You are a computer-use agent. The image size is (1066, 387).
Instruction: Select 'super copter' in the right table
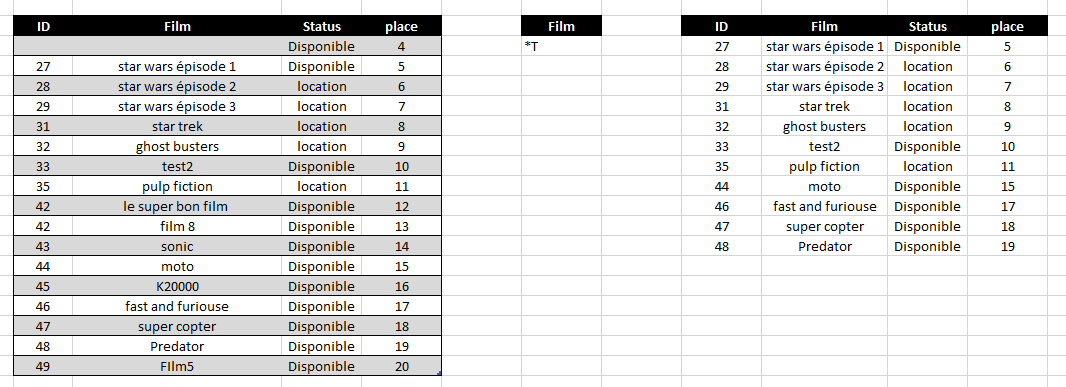824,226
